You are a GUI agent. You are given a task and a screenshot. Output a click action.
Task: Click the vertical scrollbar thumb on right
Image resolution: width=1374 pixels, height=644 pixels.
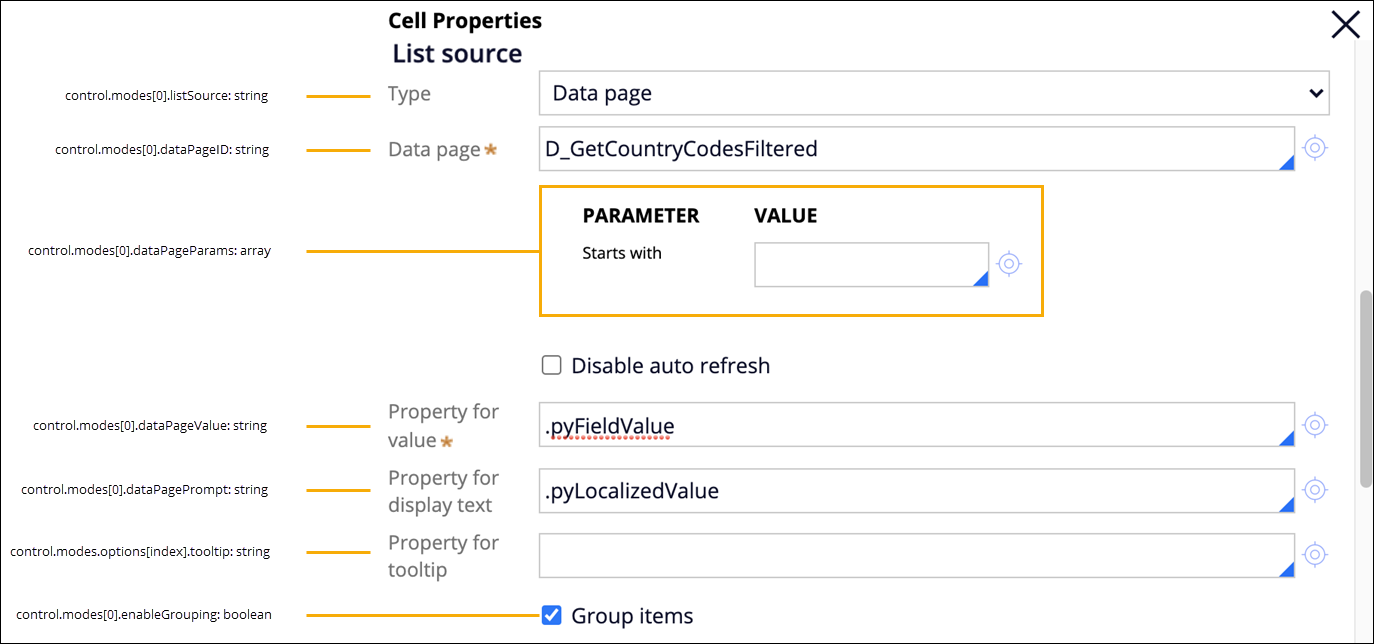point(1365,388)
